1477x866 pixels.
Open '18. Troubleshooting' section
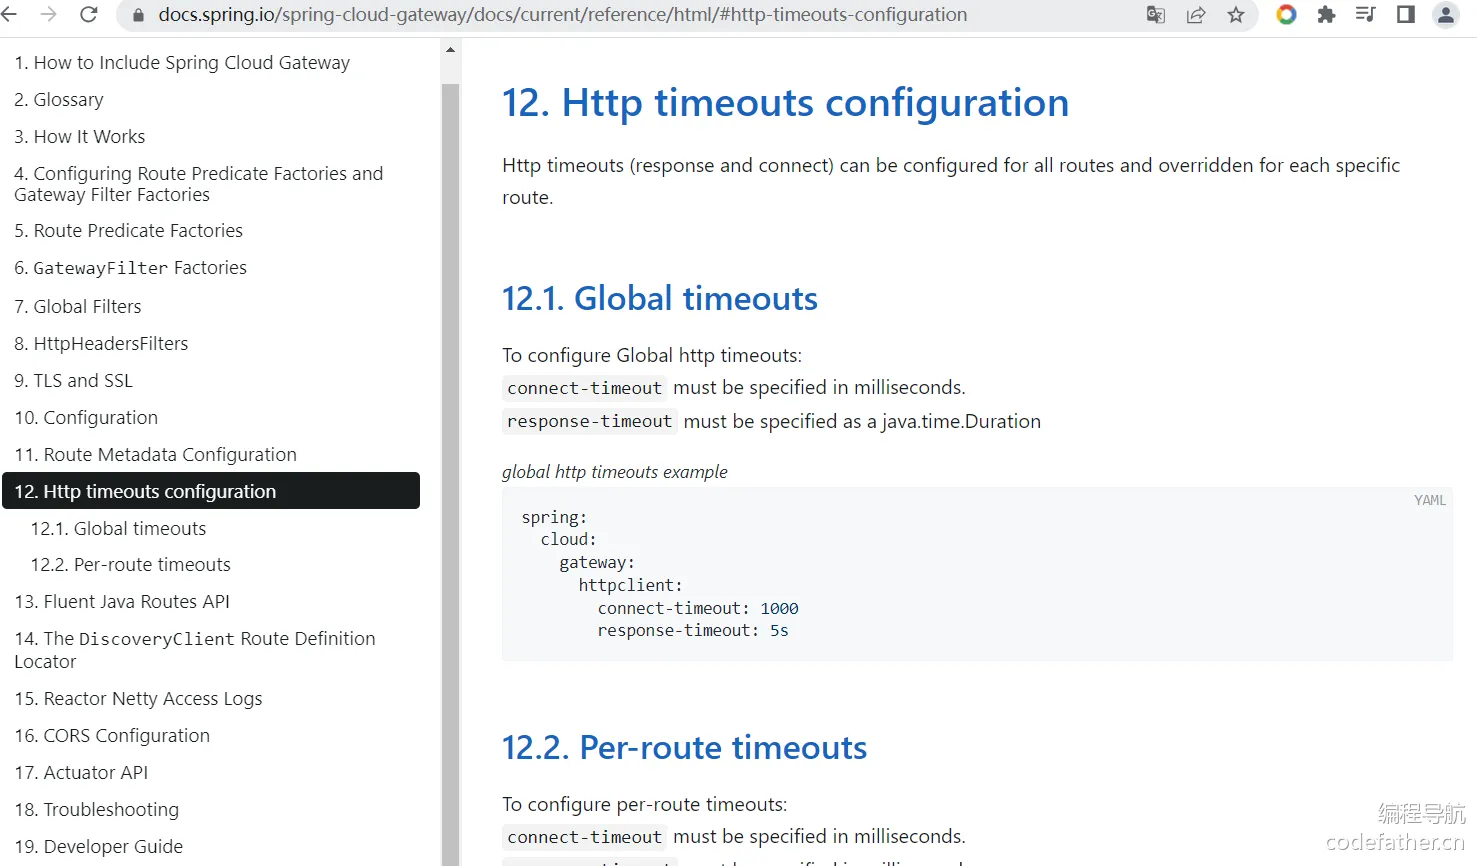pos(97,810)
